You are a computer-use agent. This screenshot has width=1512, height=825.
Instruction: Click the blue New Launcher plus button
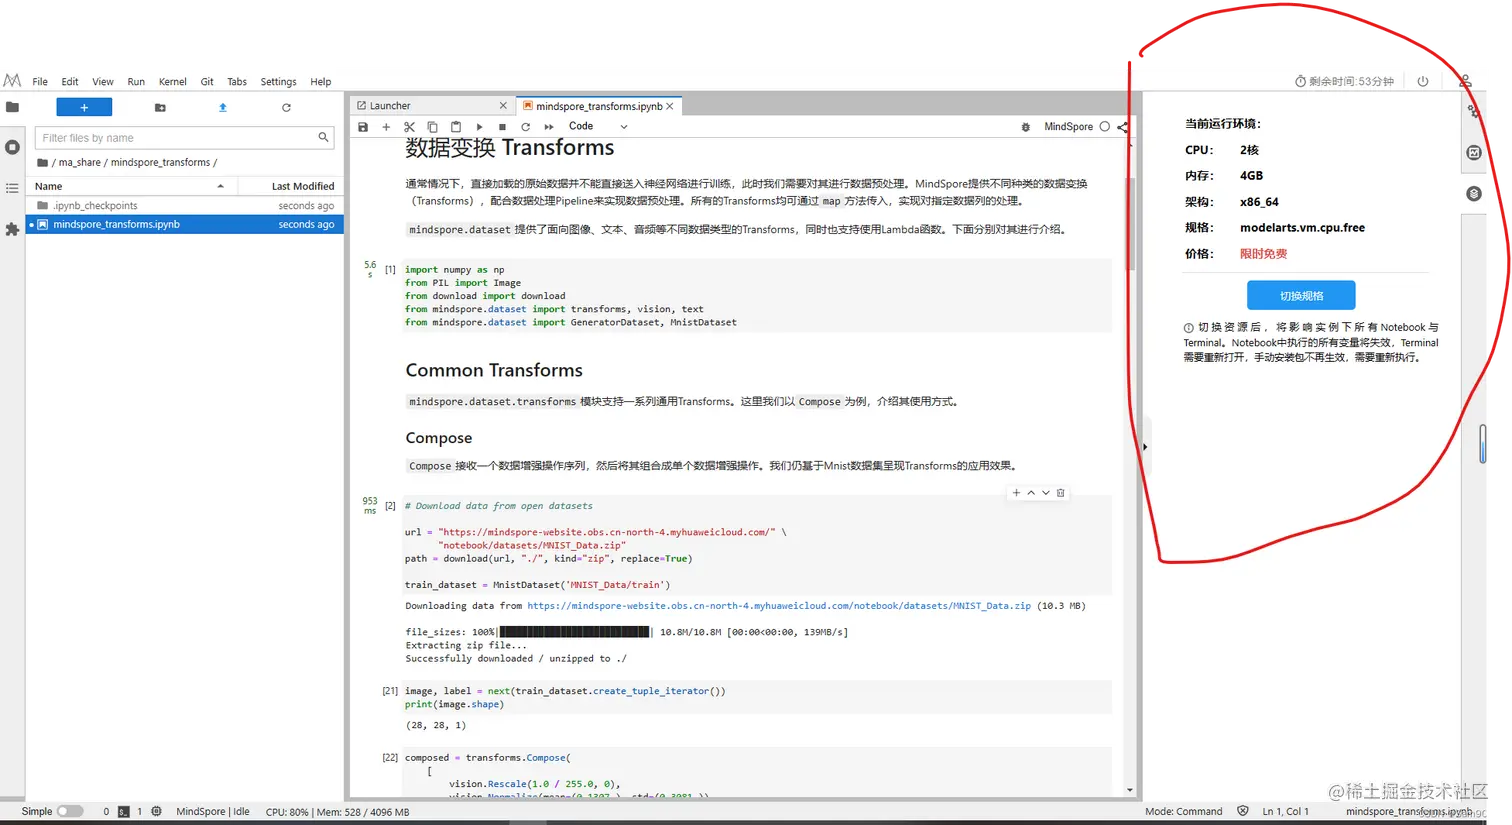click(84, 107)
